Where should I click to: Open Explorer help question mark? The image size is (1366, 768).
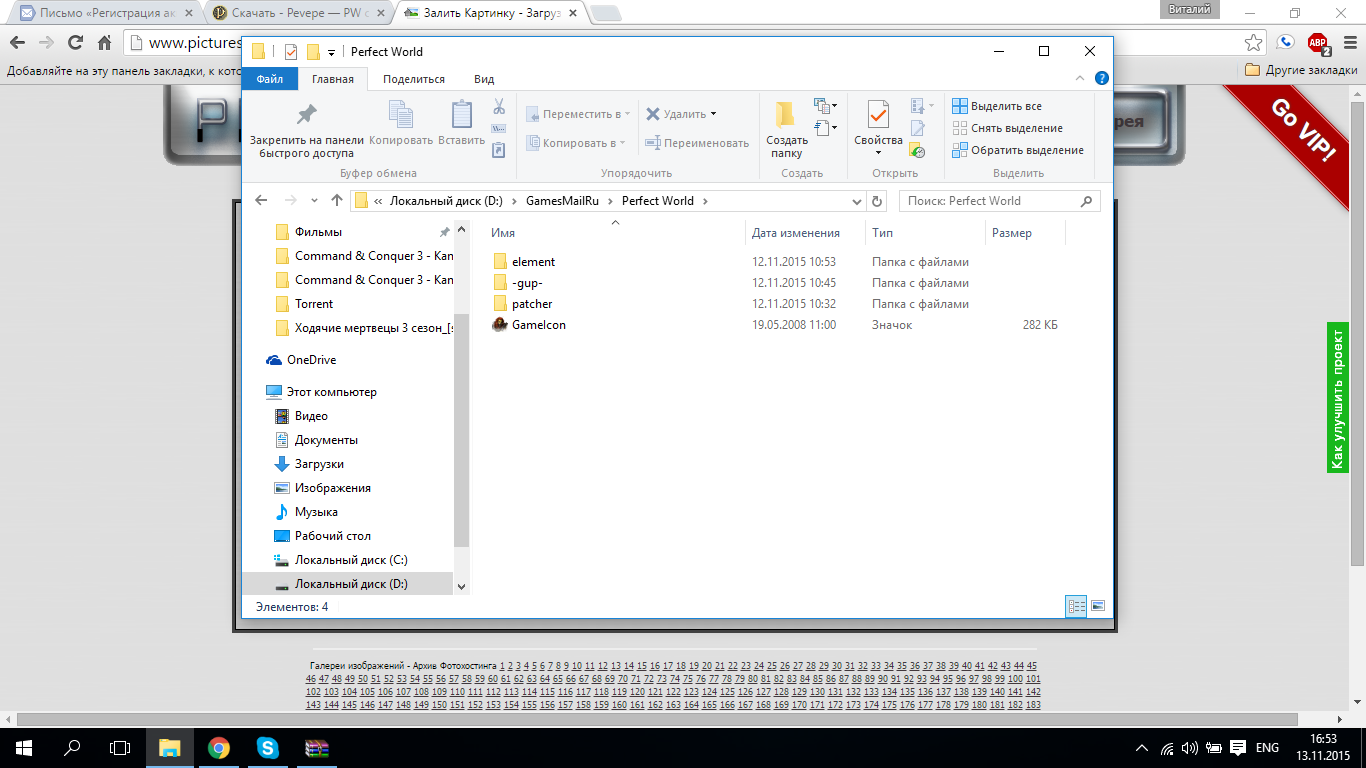pos(1101,78)
